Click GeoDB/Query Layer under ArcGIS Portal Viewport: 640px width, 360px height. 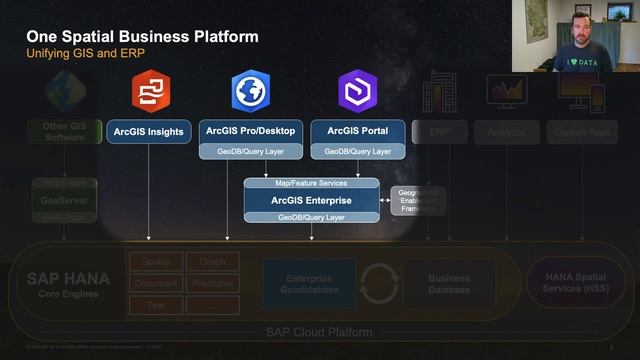tap(358, 151)
